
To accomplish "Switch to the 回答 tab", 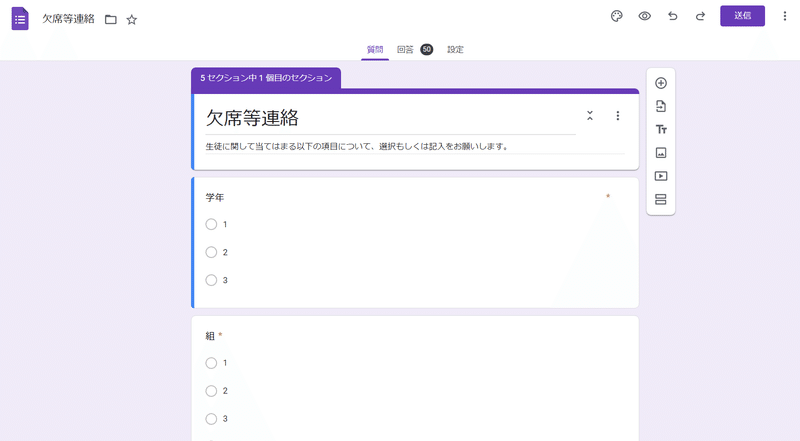I will [x=405, y=50].
